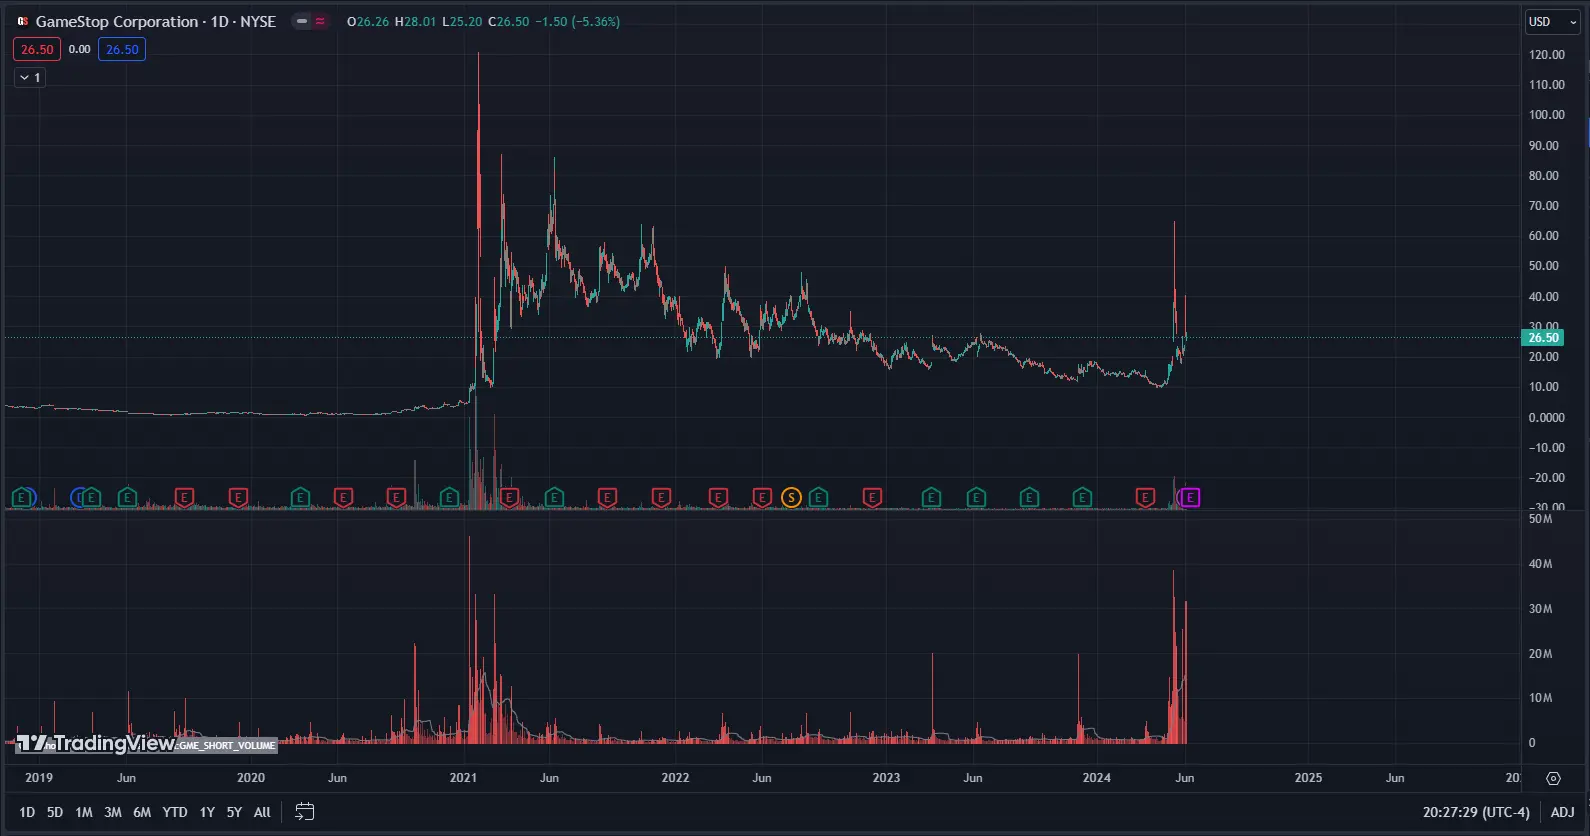Select the 5D time range
The height and width of the screenshot is (836, 1590).
55,812
